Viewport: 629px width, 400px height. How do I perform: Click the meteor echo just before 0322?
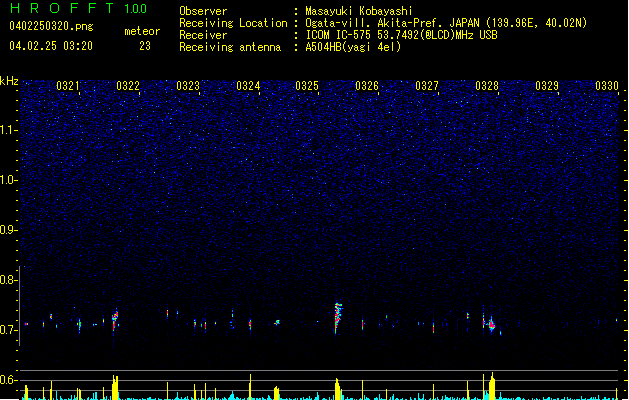(x=115, y=320)
